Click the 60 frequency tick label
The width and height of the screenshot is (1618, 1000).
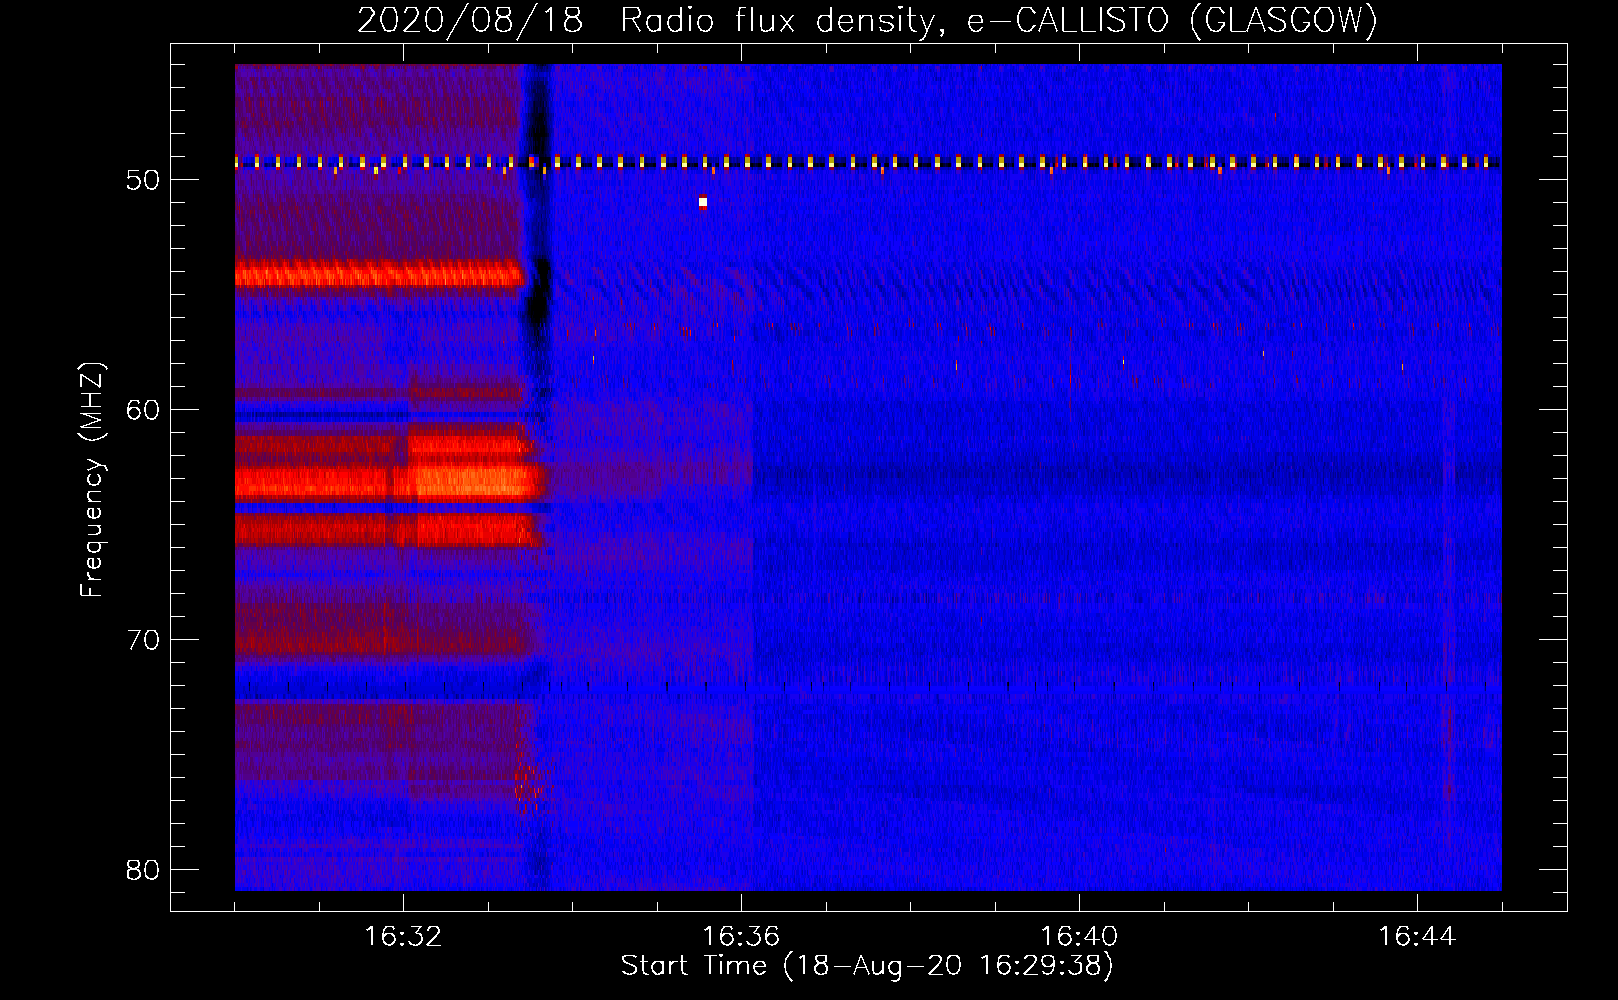143,410
